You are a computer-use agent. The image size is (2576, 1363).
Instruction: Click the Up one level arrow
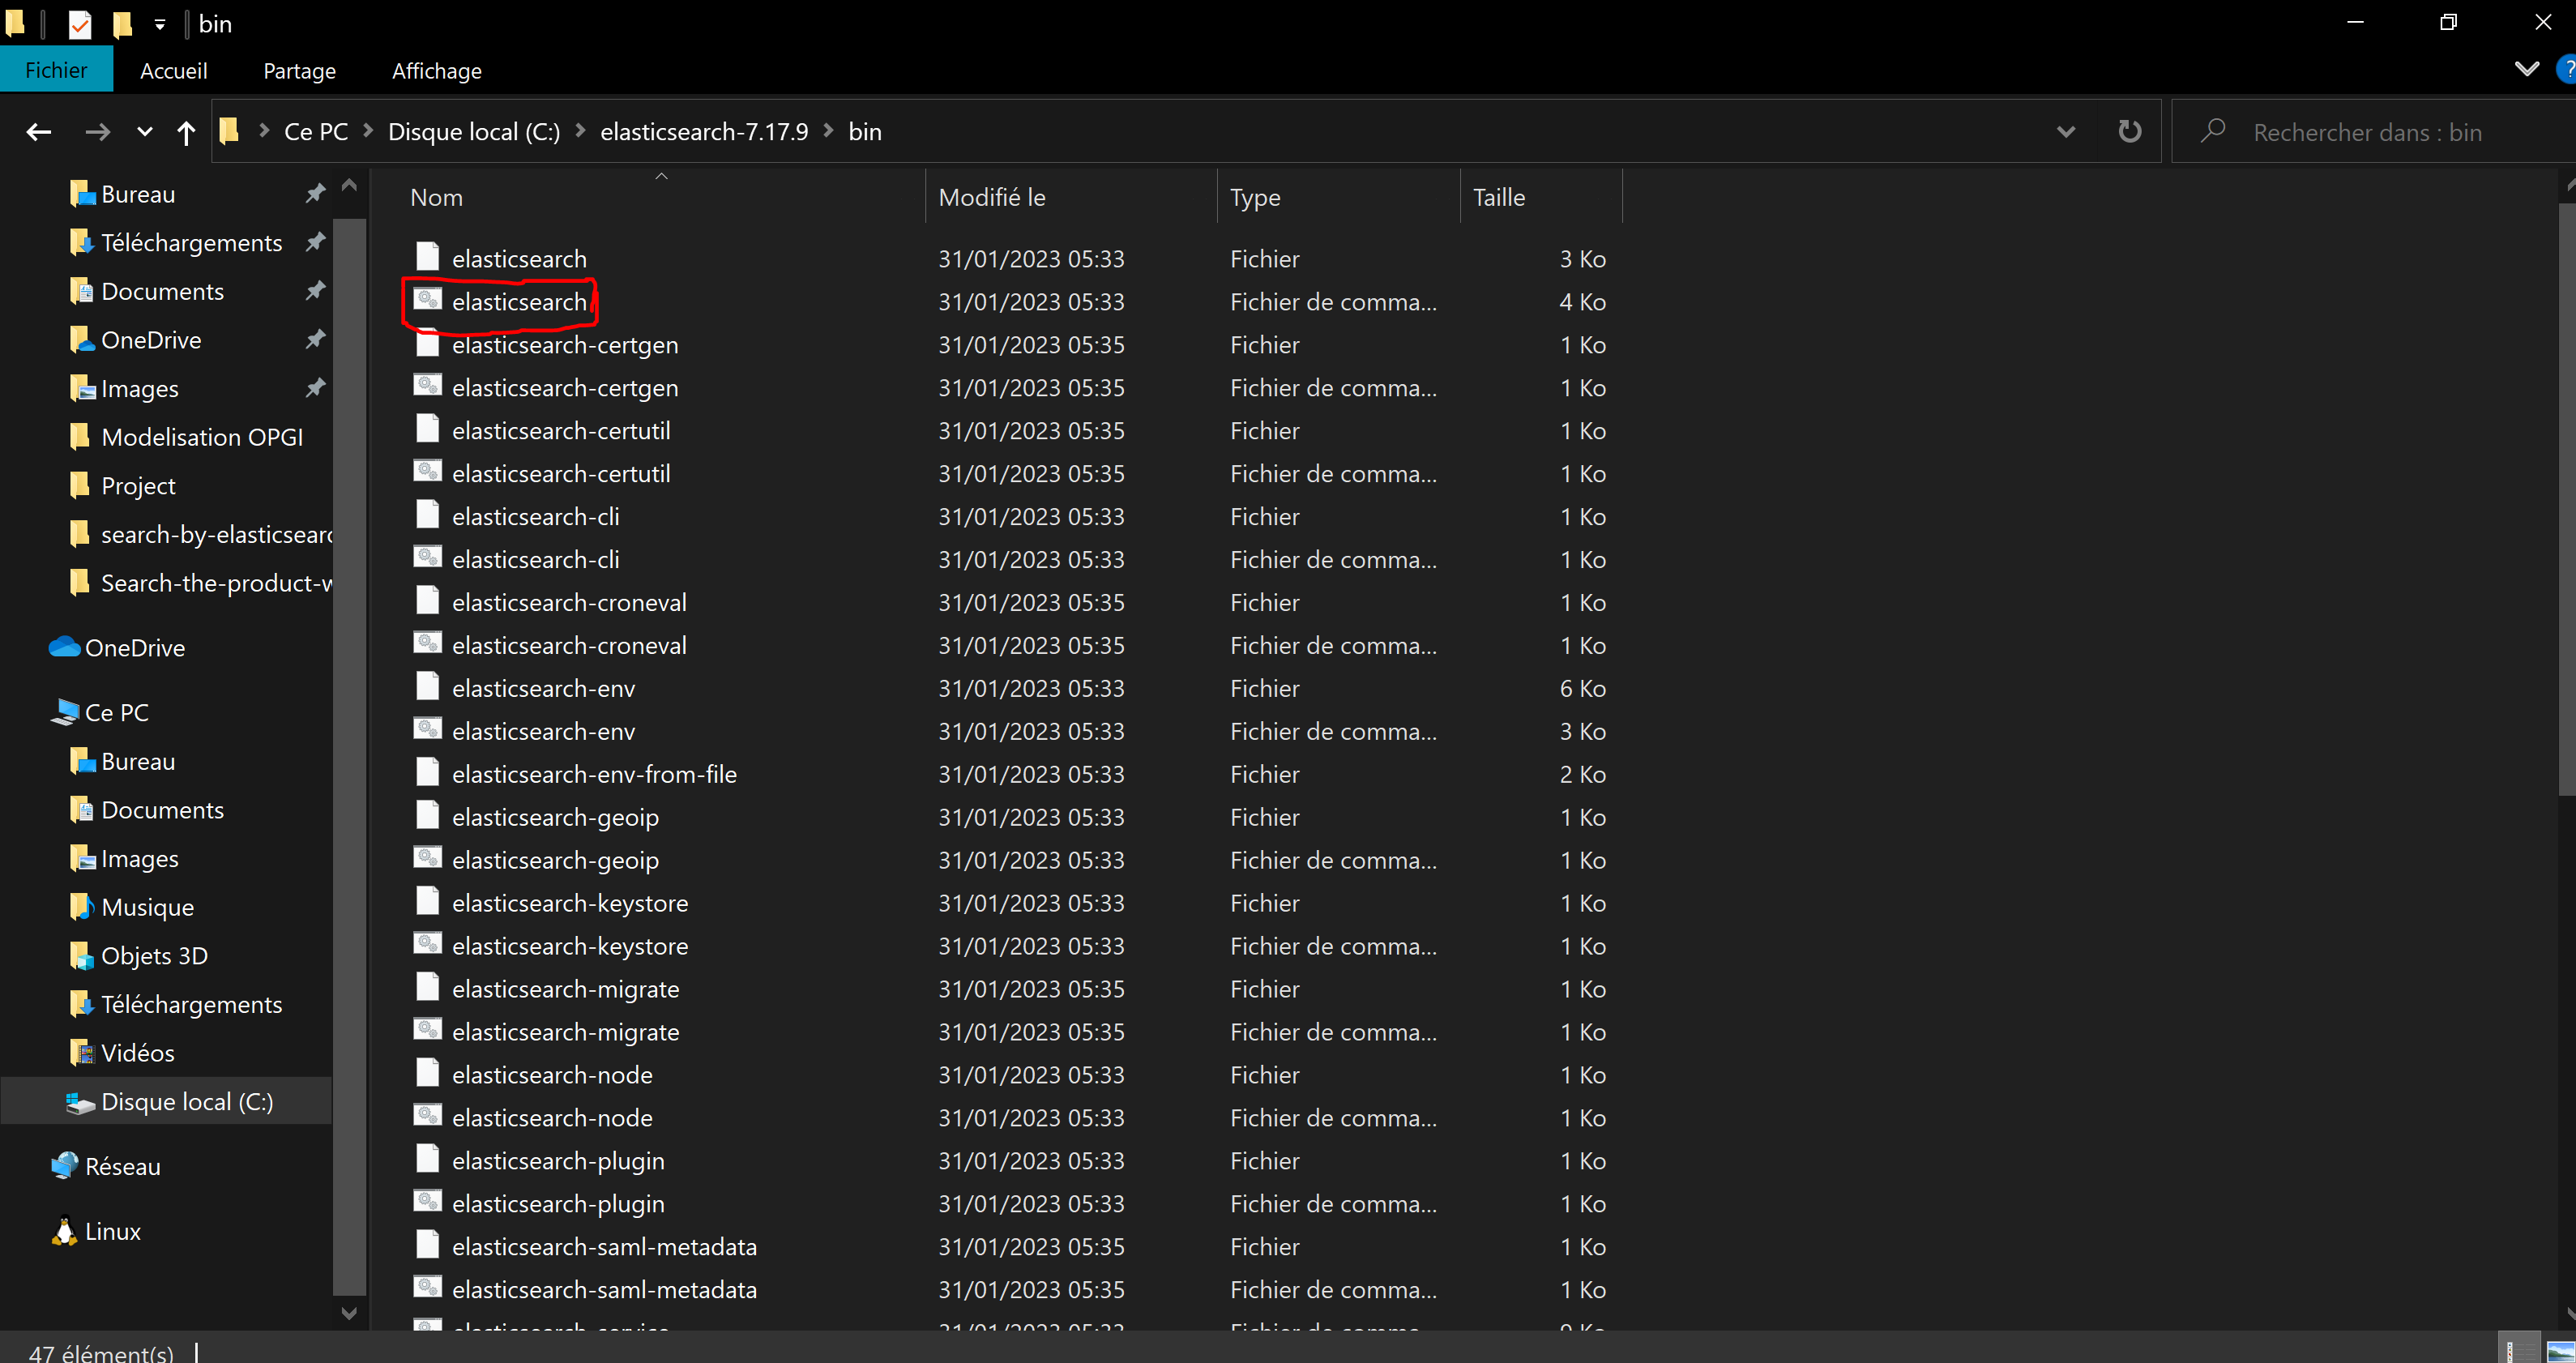pos(186,132)
